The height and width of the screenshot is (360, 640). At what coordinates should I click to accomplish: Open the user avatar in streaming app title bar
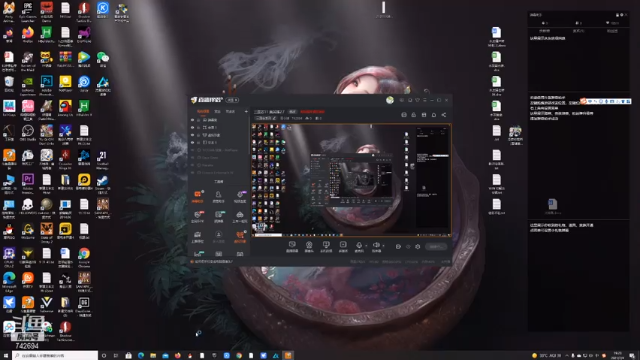[390, 100]
